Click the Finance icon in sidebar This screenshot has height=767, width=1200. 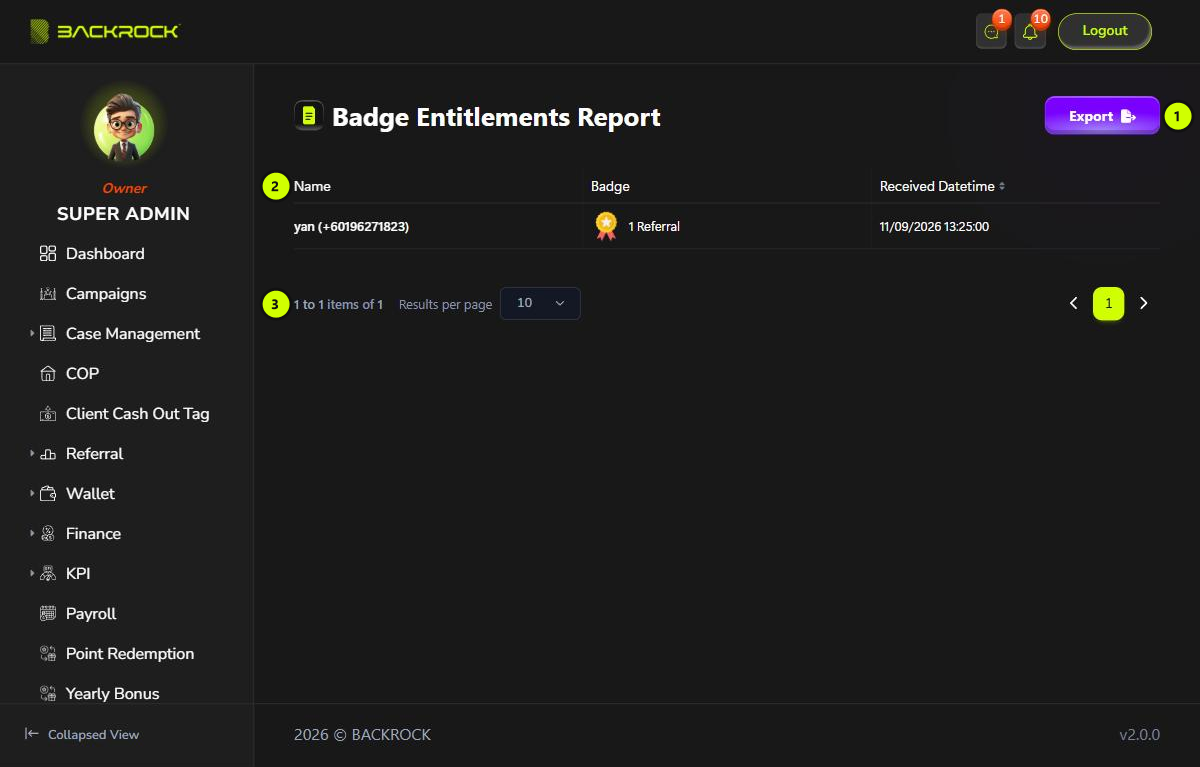click(48, 534)
